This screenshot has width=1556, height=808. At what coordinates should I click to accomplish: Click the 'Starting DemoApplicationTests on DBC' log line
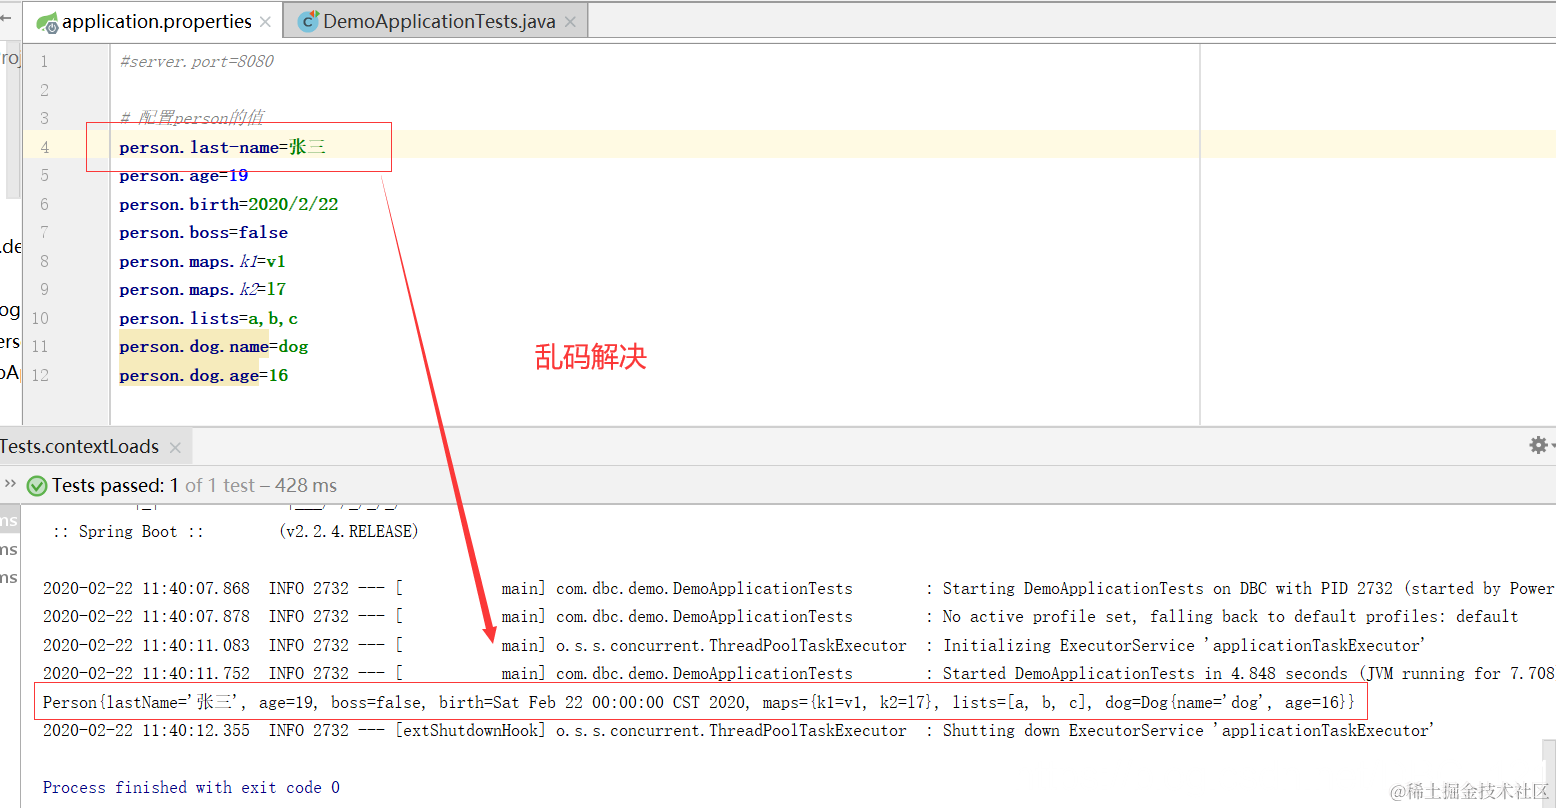click(x=798, y=589)
